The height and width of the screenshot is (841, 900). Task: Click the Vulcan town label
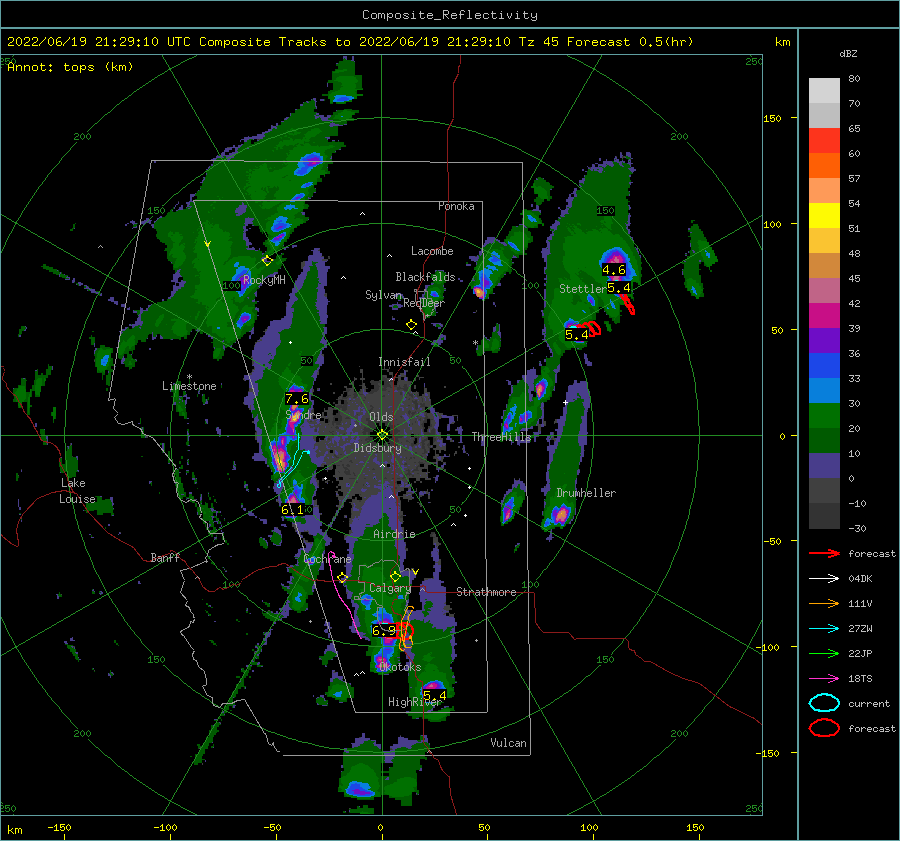[x=509, y=743]
